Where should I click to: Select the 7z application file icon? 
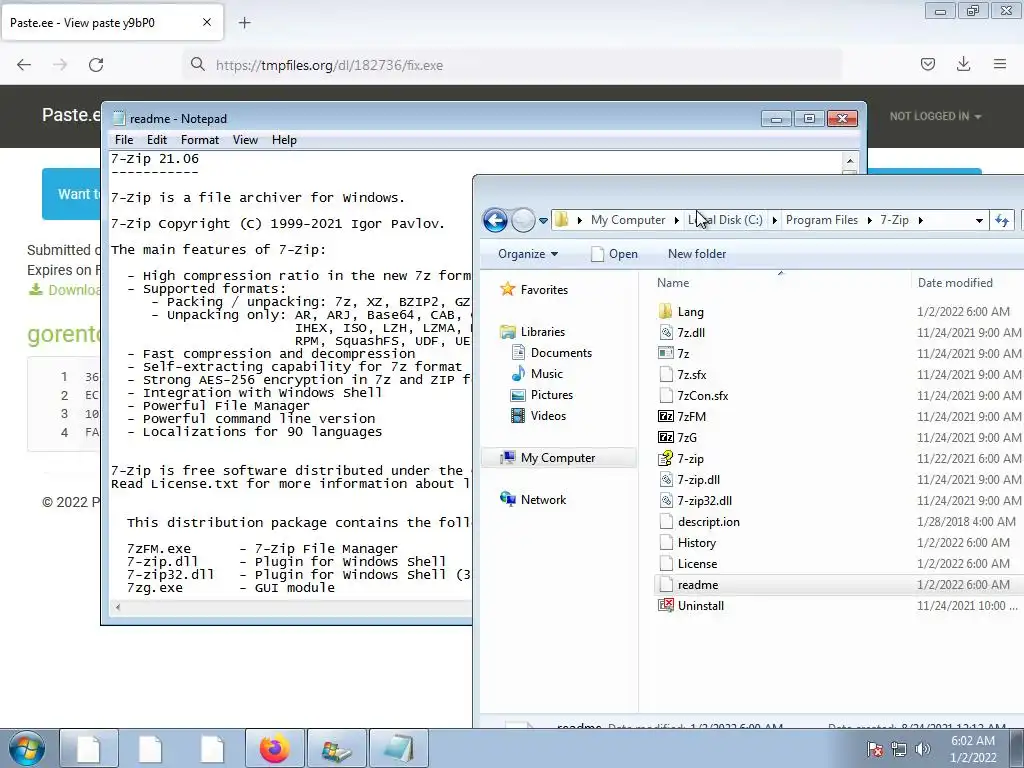(x=665, y=353)
